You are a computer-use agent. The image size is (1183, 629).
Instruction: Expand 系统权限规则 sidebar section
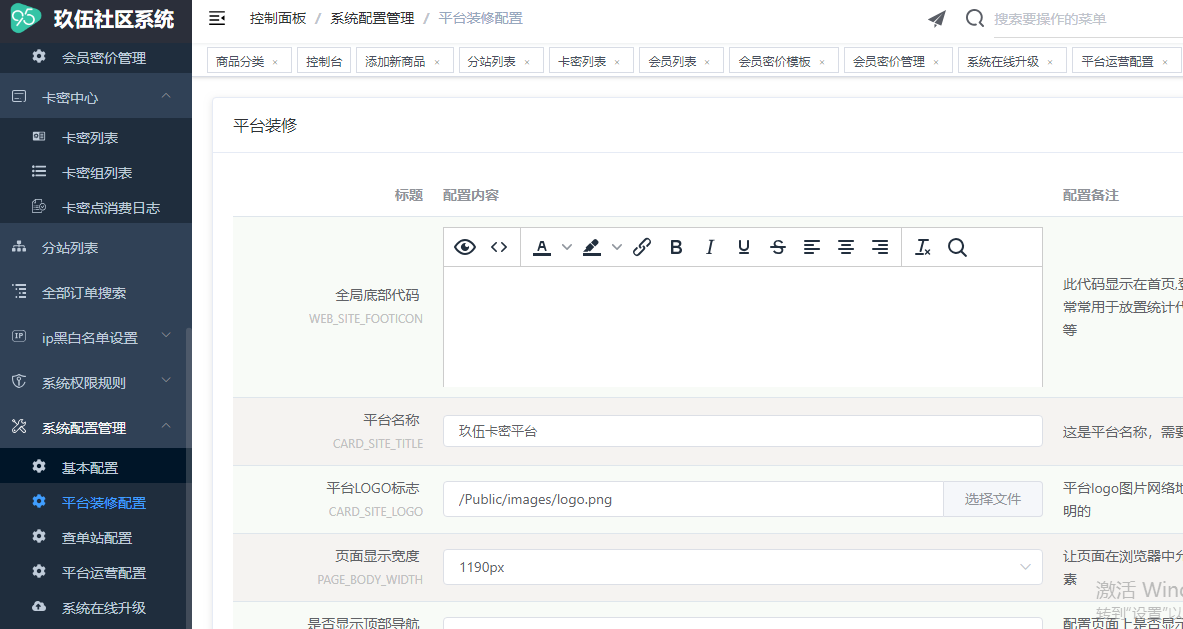pyautogui.click(x=96, y=383)
